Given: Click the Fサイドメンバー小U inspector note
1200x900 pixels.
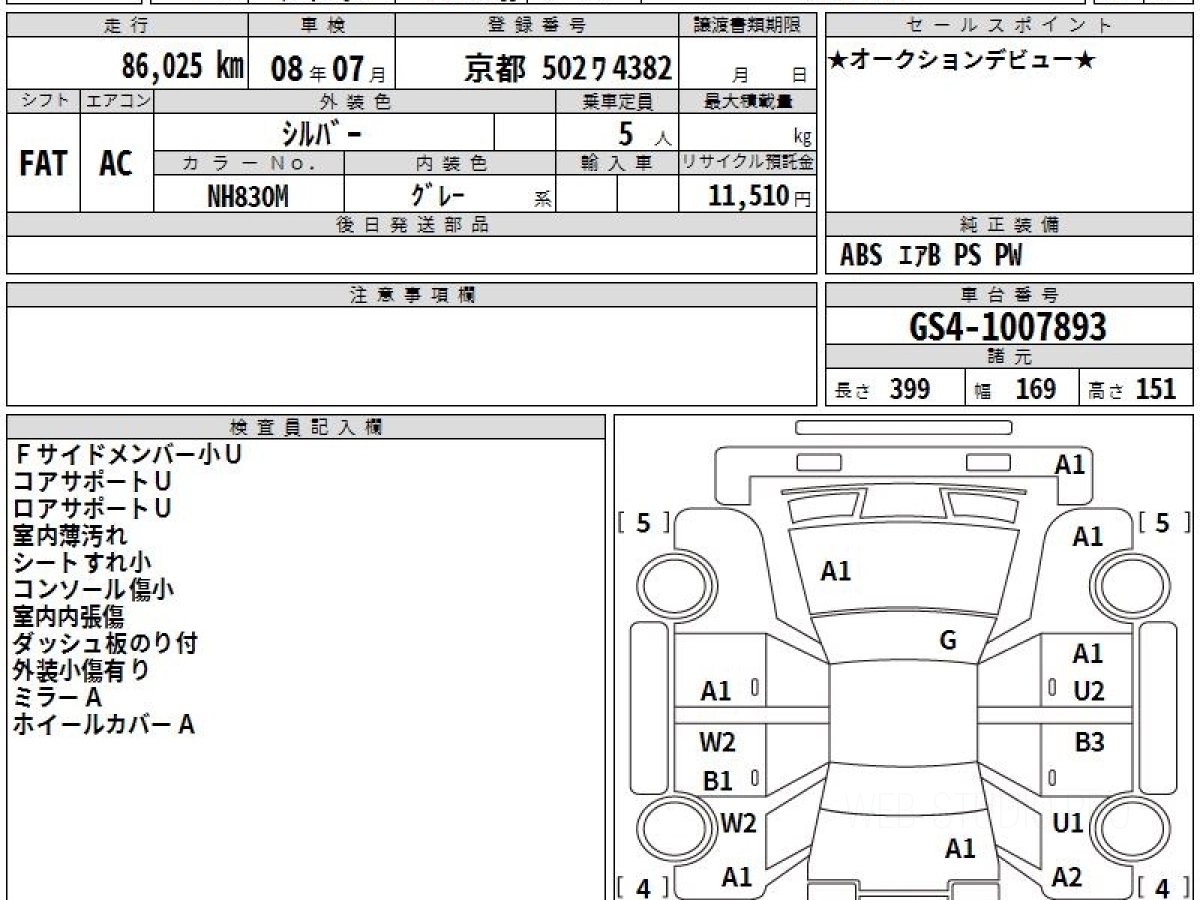Looking at the screenshot, I should [x=127, y=454].
